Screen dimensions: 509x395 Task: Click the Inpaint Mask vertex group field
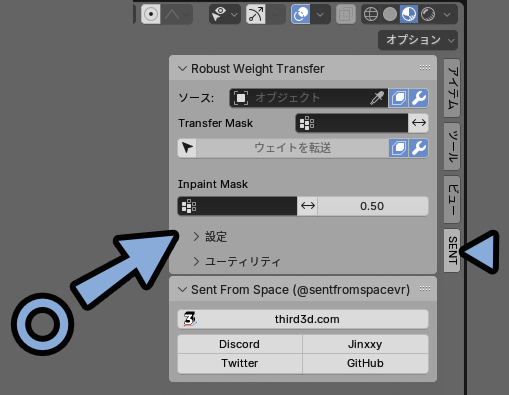pos(237,206)
